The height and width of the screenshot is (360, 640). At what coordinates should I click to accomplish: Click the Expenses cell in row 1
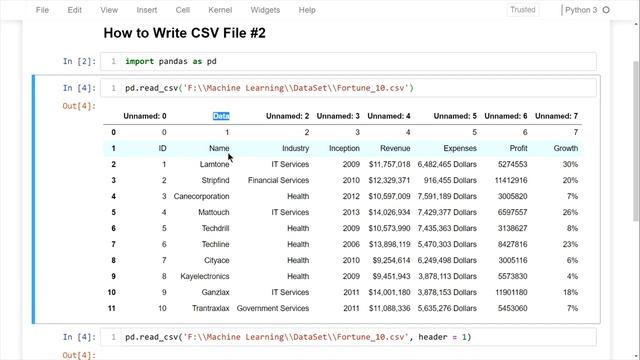[460, 149]
